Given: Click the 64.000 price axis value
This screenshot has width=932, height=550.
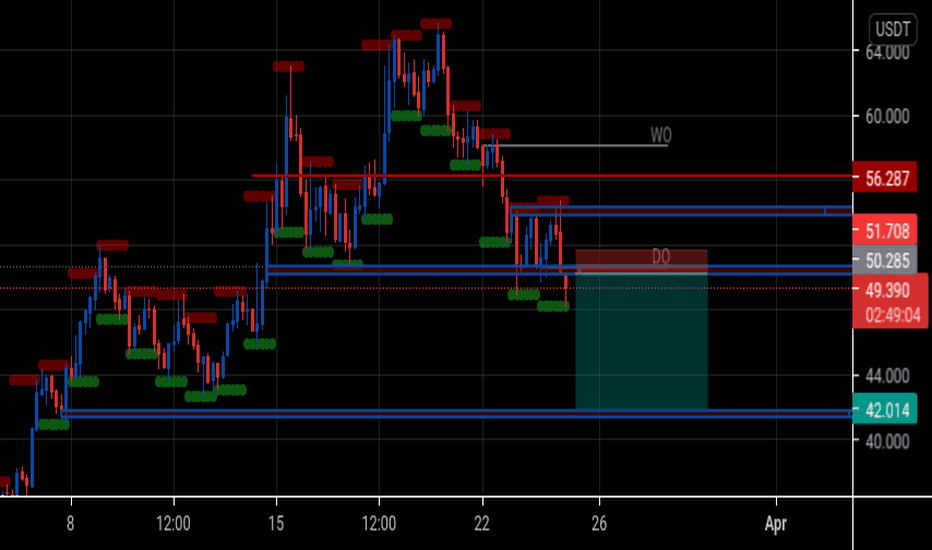Looking at the screenshot, I should 887,52.
